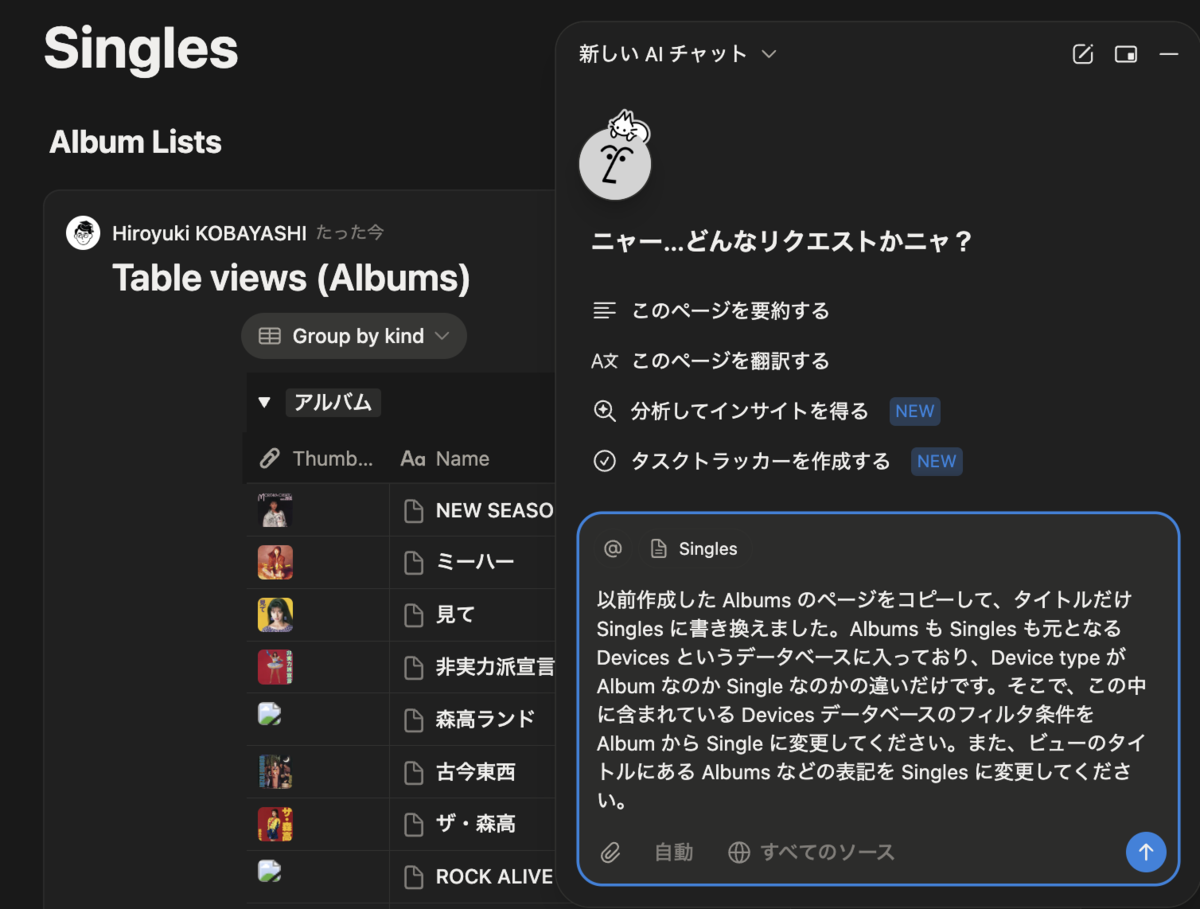Image resolution: width=1200 pixels, height=909 pixels.
Task: Click the Notion AI face avatar
Action: pos(615,162)
